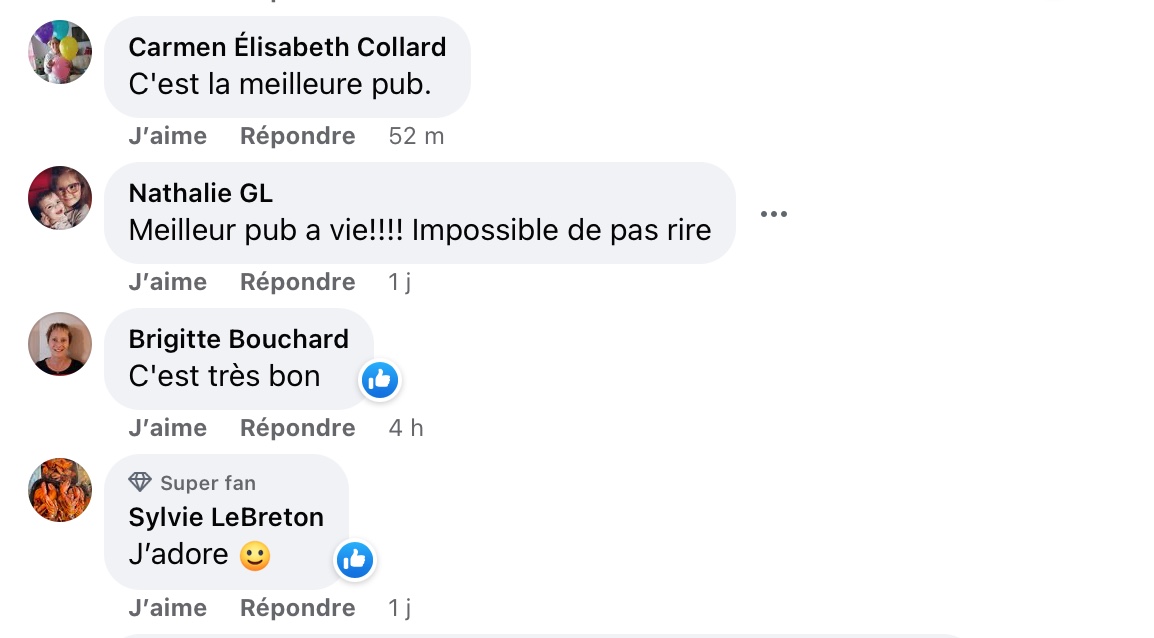Reply to Carmen's comment with Répondre
The image size is (1154, 638).
coord(297,136)
